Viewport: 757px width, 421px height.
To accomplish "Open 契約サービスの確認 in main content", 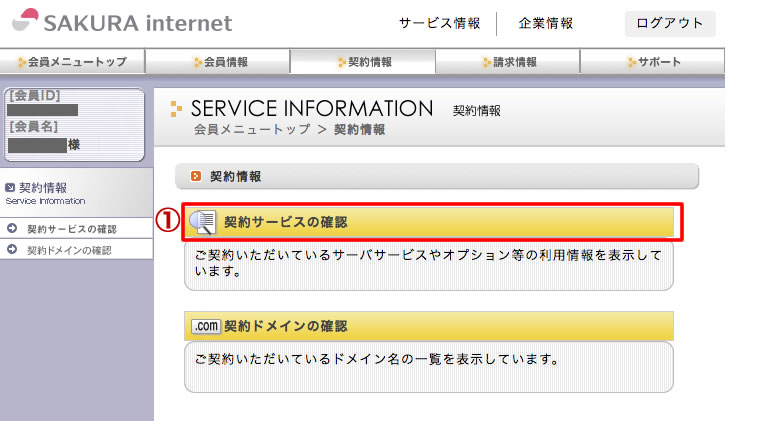I will coord(285,222).
